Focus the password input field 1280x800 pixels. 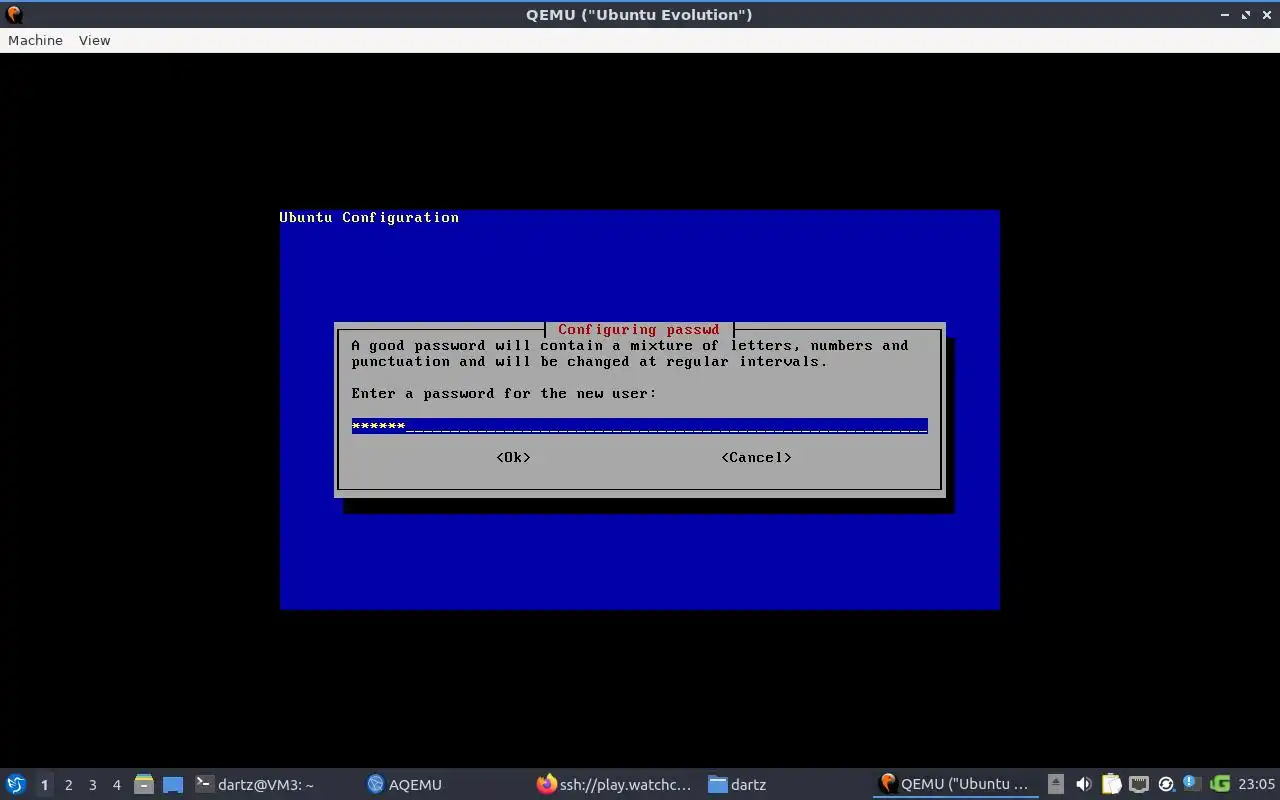point(639,426)
